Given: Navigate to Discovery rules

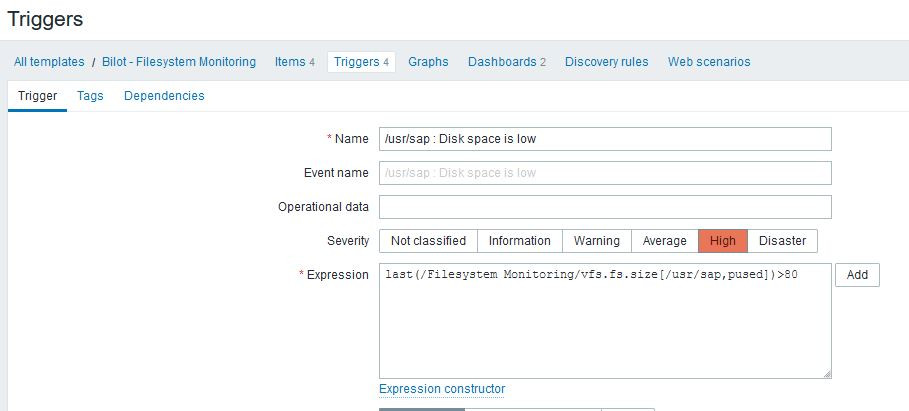Looking at the screenshot, I should 606,62.
